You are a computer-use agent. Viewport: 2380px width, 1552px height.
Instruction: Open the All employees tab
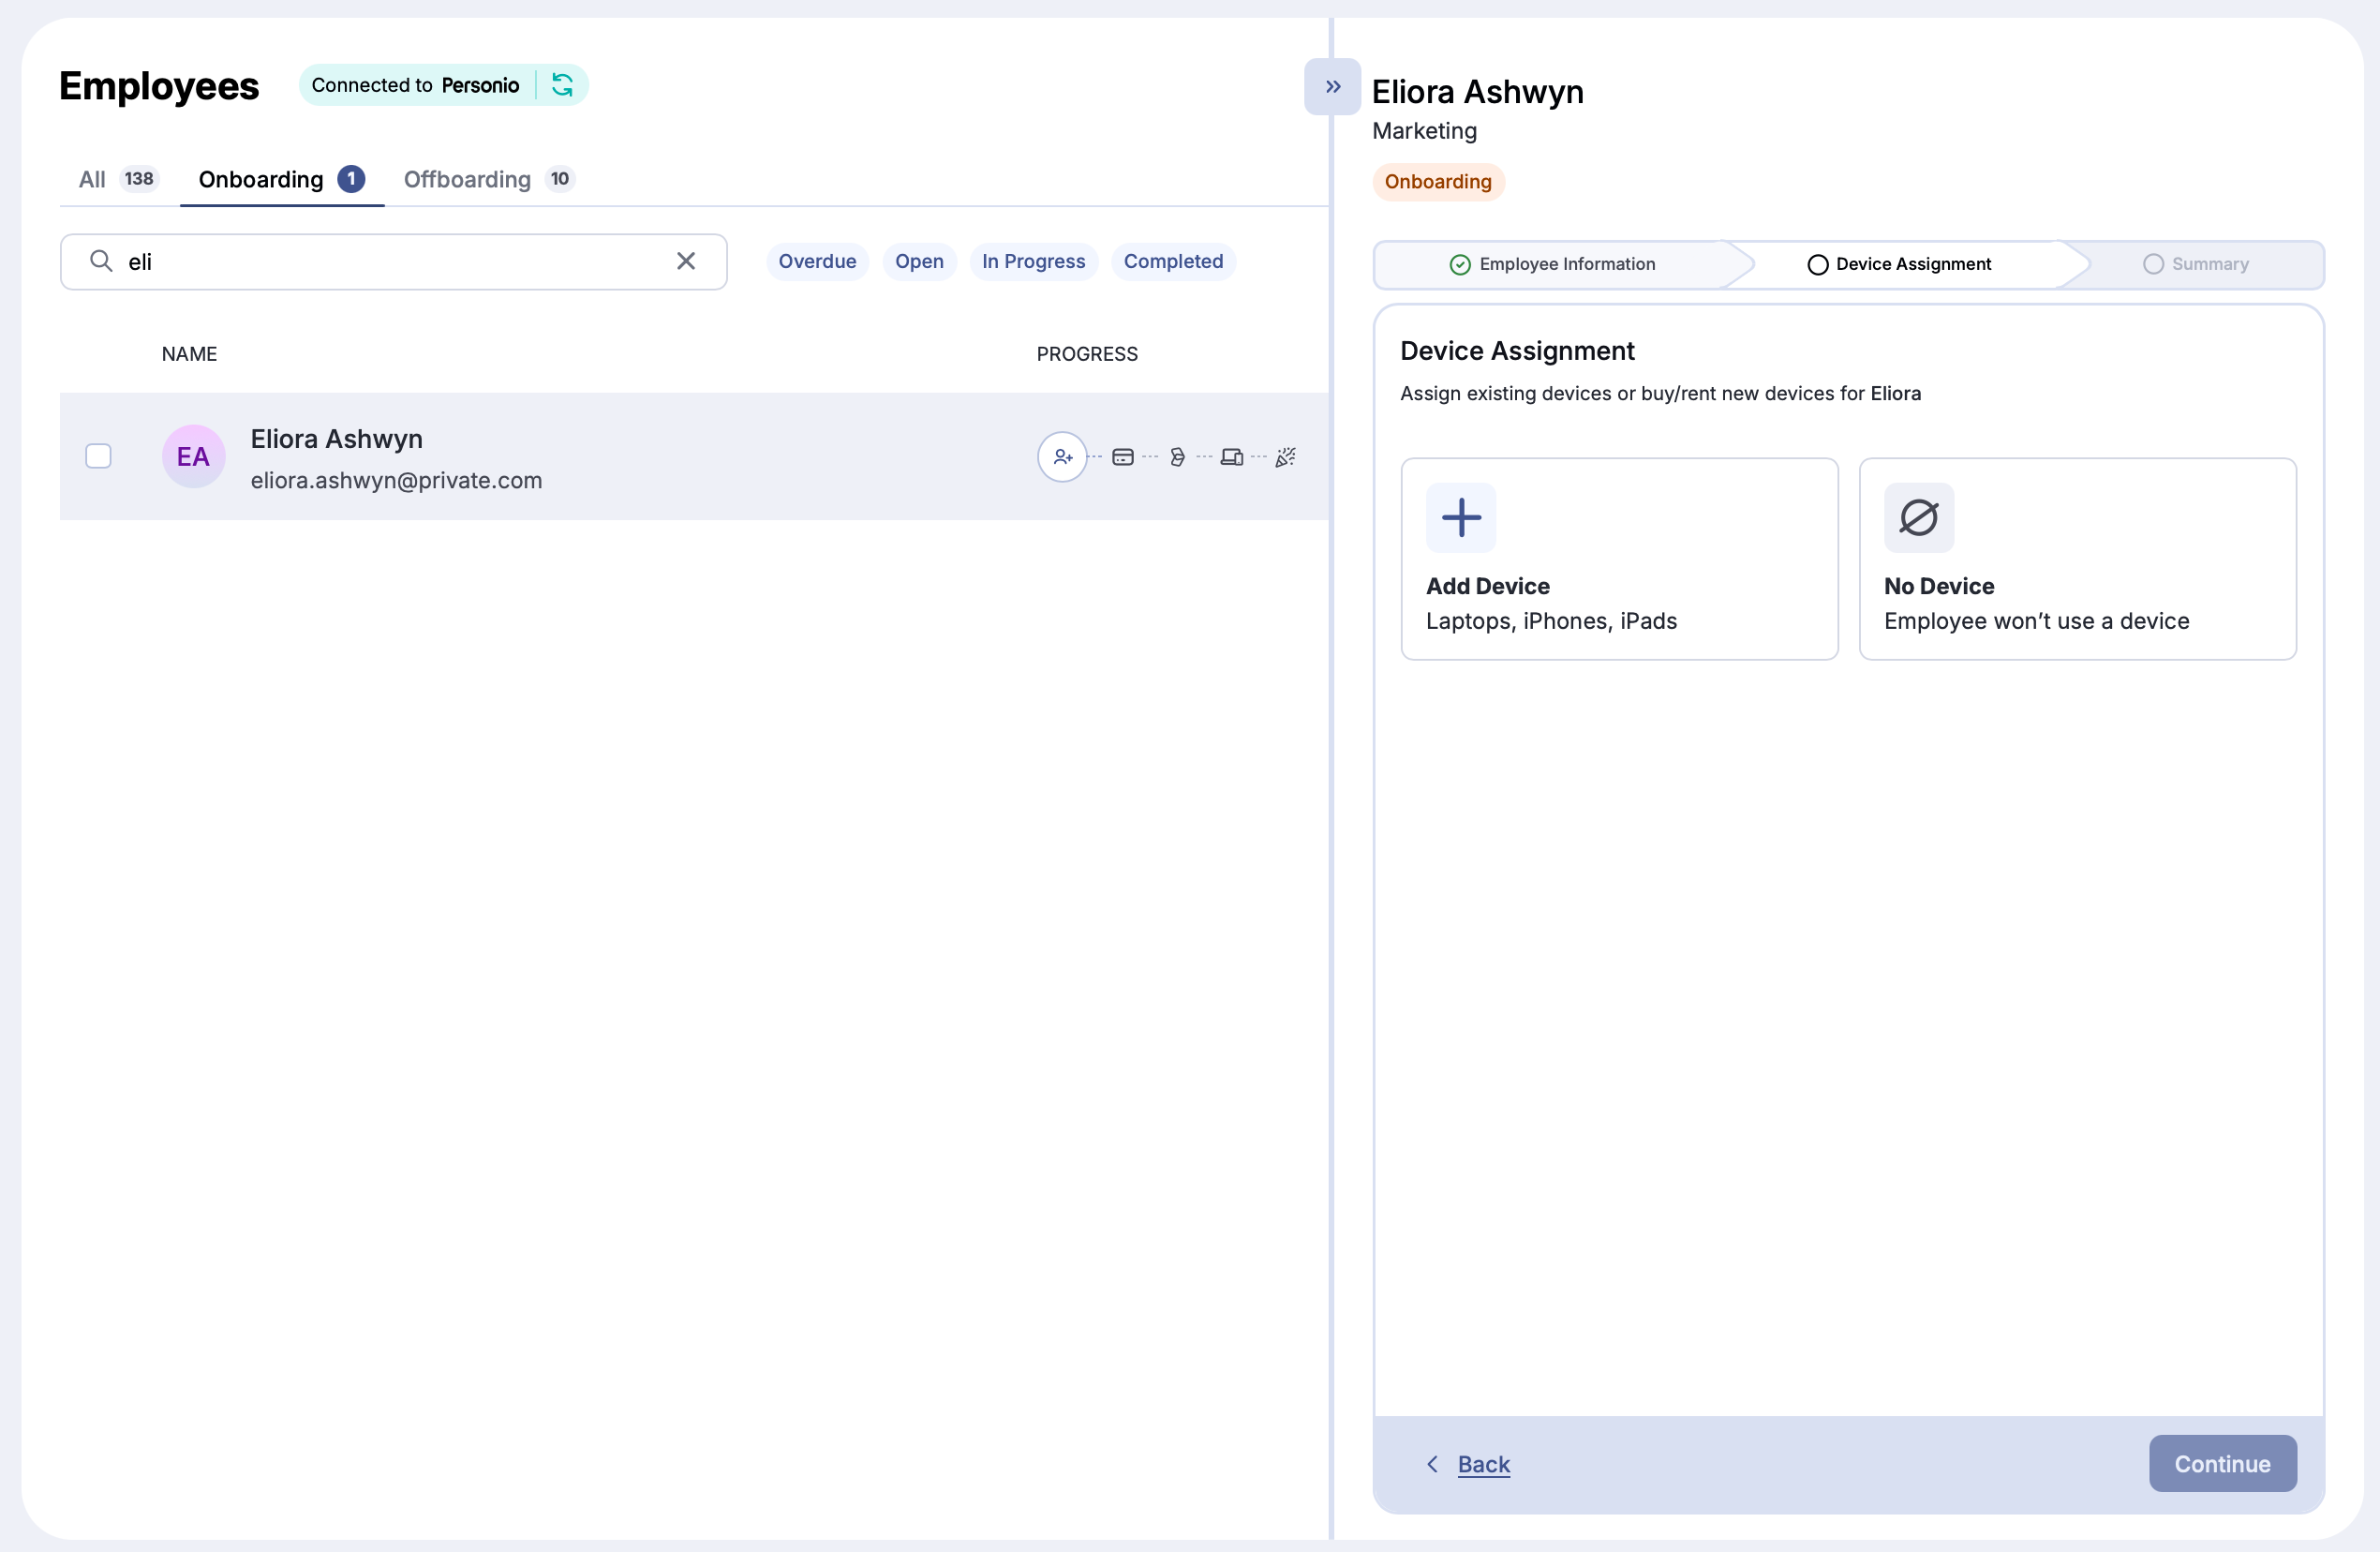pyautogui.click(x=92, y=179)
